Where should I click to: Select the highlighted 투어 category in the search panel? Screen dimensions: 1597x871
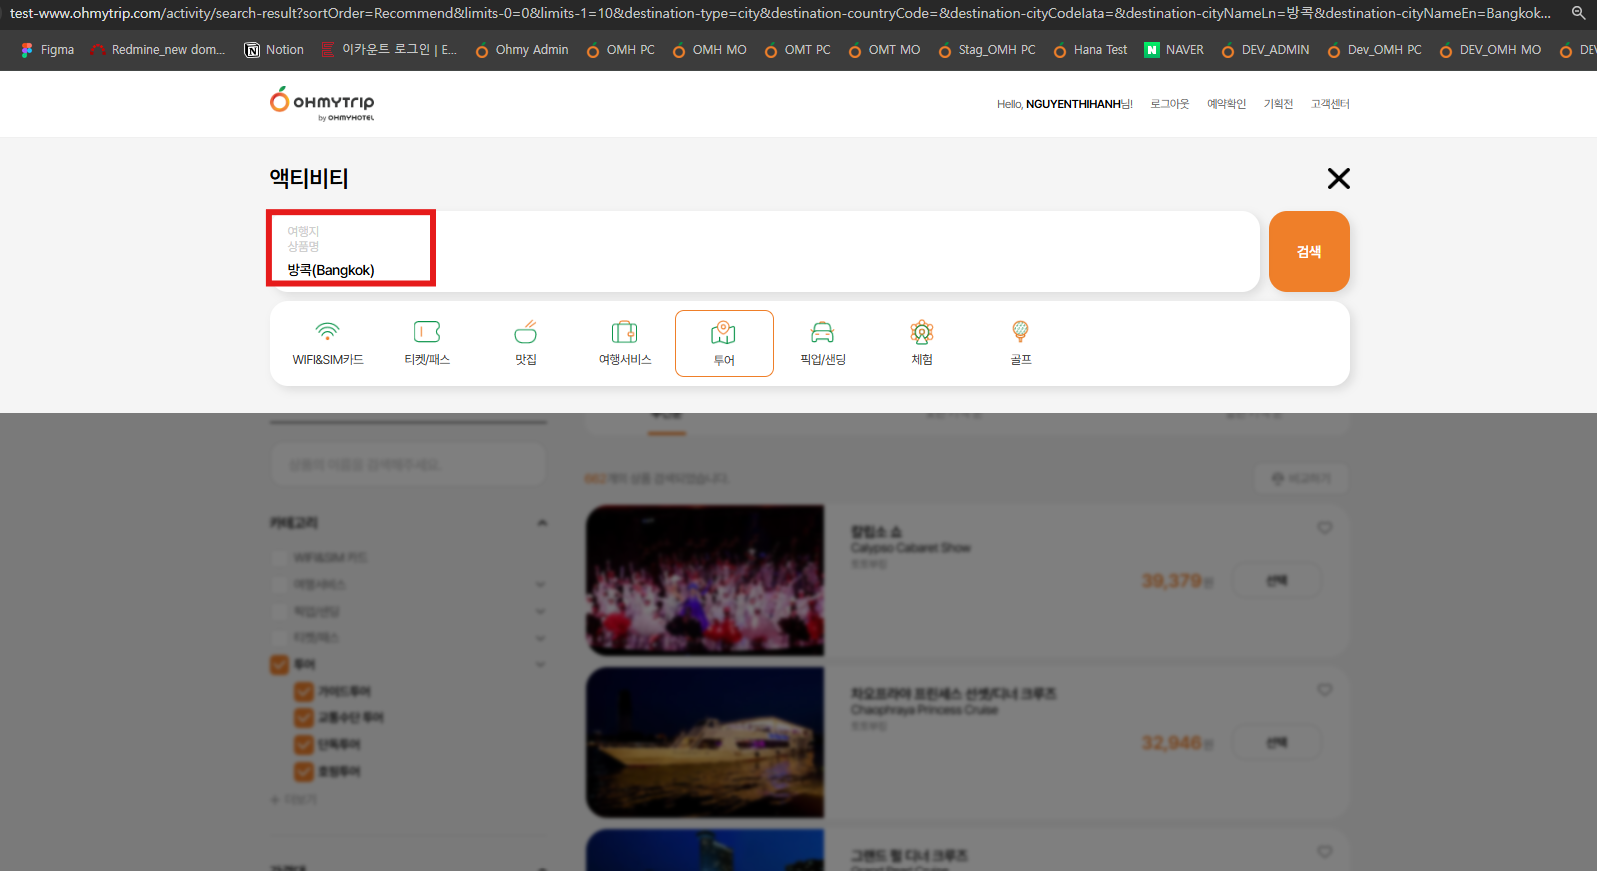point(724,343)
